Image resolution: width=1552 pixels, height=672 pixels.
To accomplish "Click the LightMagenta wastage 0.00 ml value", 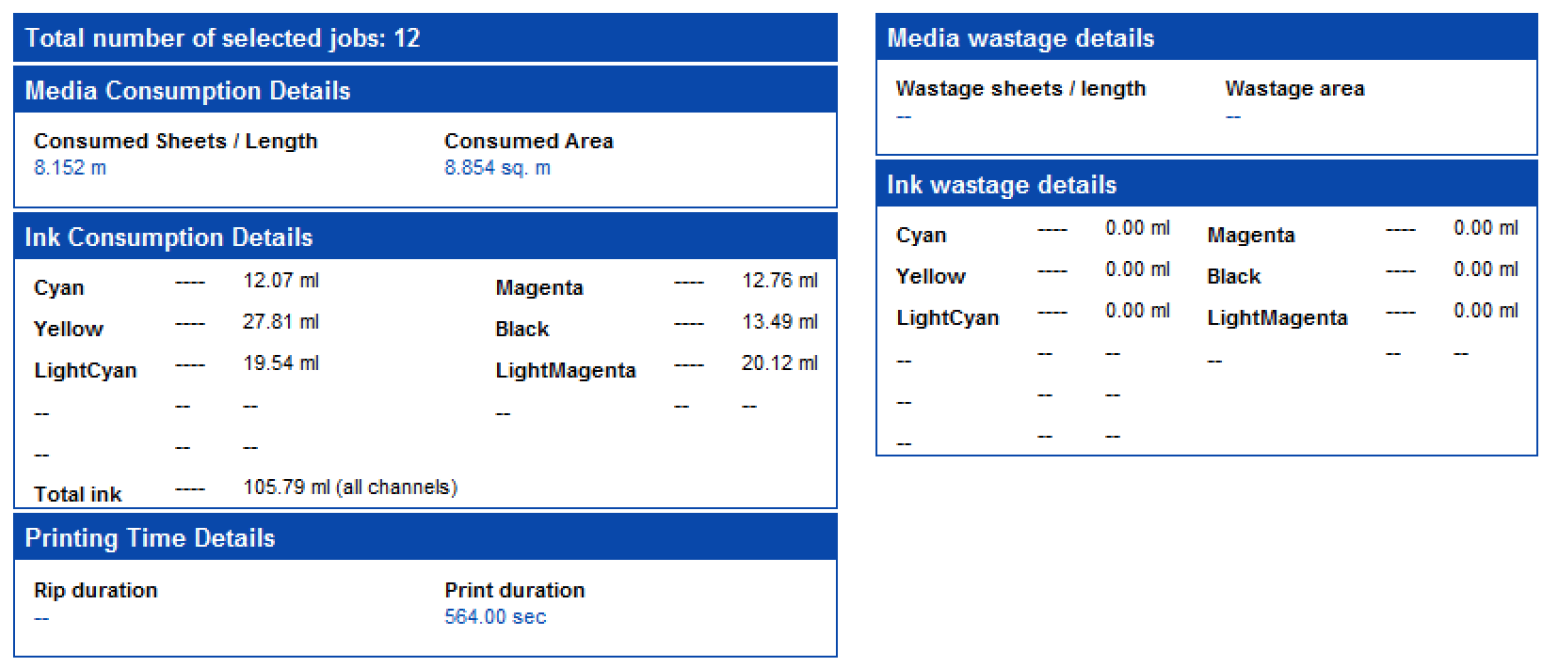I will coord(1486,310).
